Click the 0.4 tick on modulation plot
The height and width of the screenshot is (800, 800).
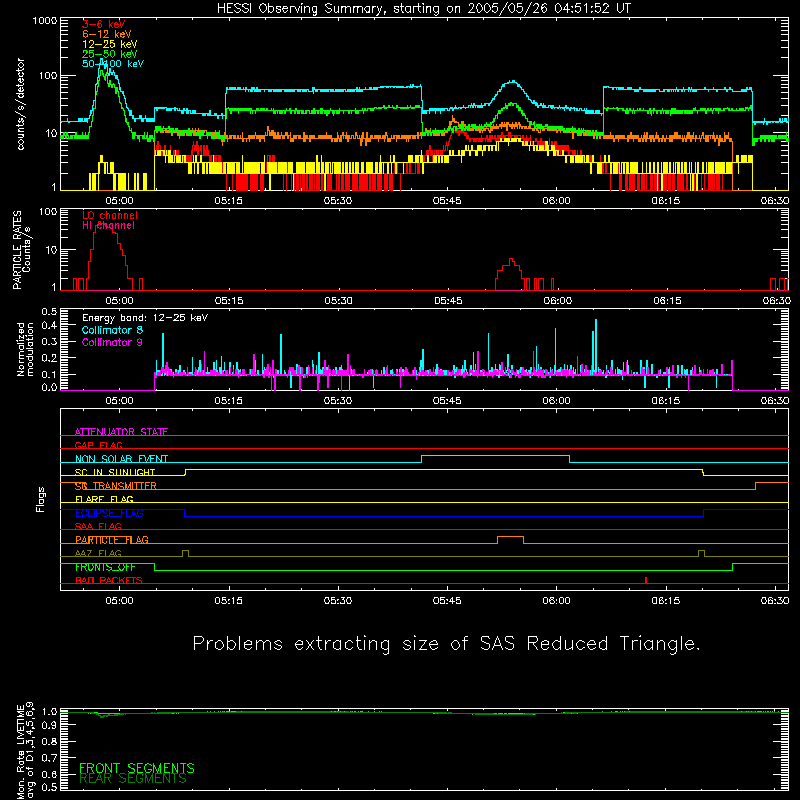click(49, 326)
